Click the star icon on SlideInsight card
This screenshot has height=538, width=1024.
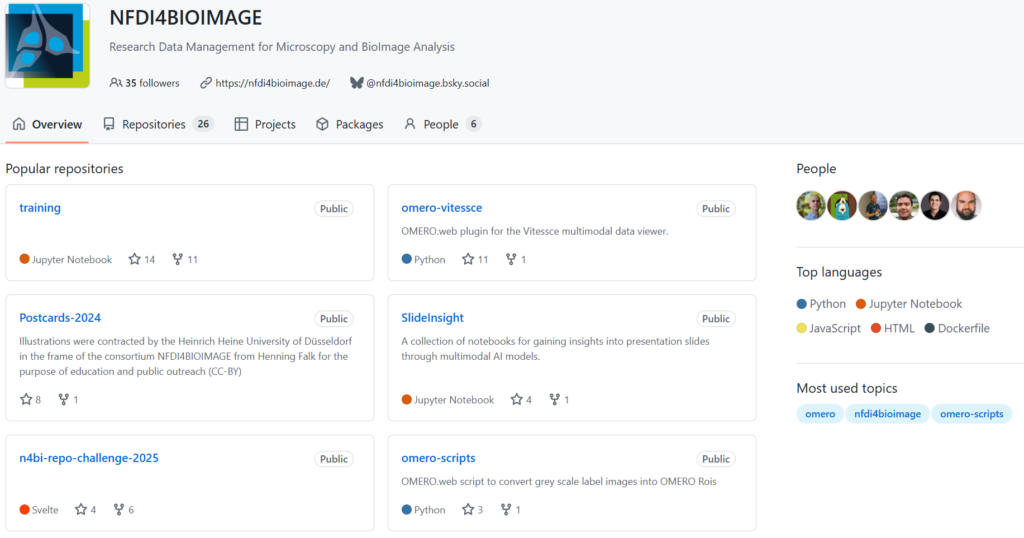[x=516, y=399]
